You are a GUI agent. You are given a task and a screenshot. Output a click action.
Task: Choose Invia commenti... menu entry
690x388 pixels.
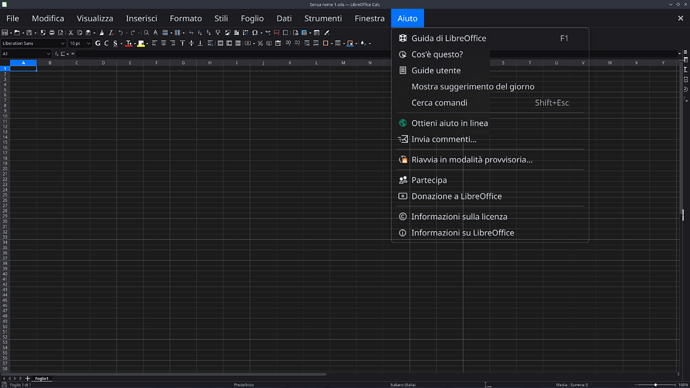pos(489,139)
